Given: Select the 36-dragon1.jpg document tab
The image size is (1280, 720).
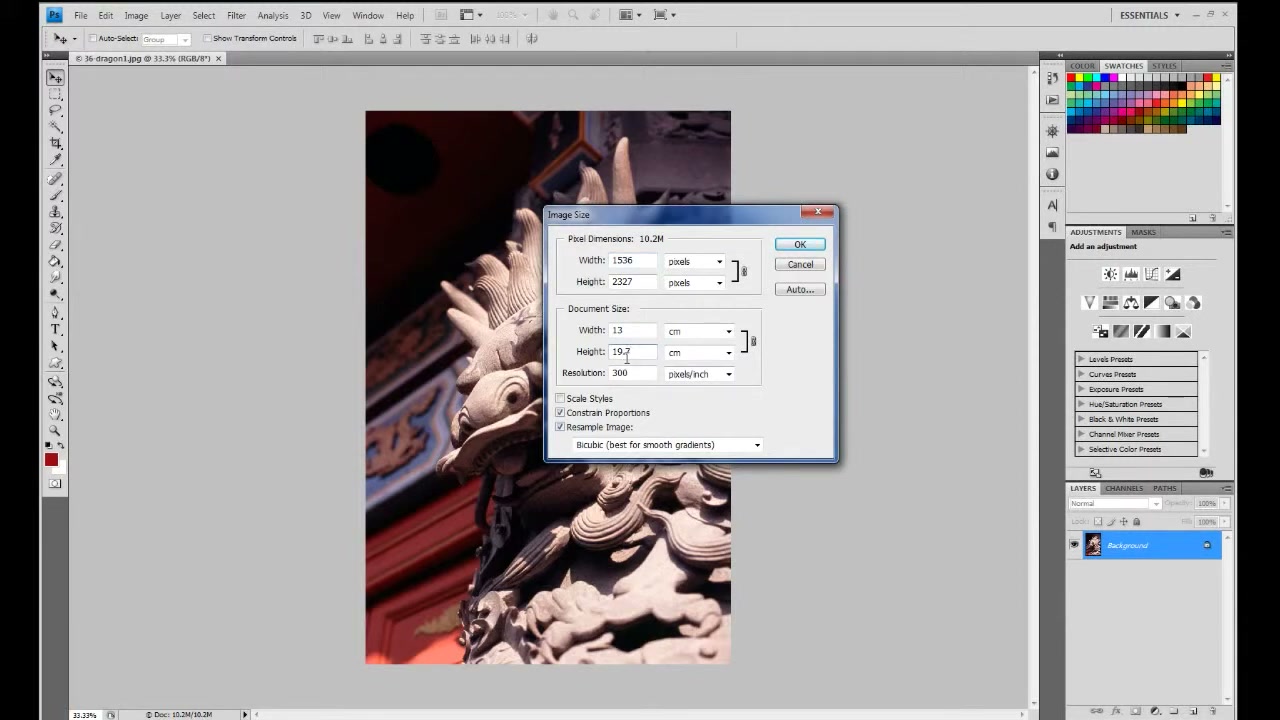Looking at the screenshot, I should [147, 58].
